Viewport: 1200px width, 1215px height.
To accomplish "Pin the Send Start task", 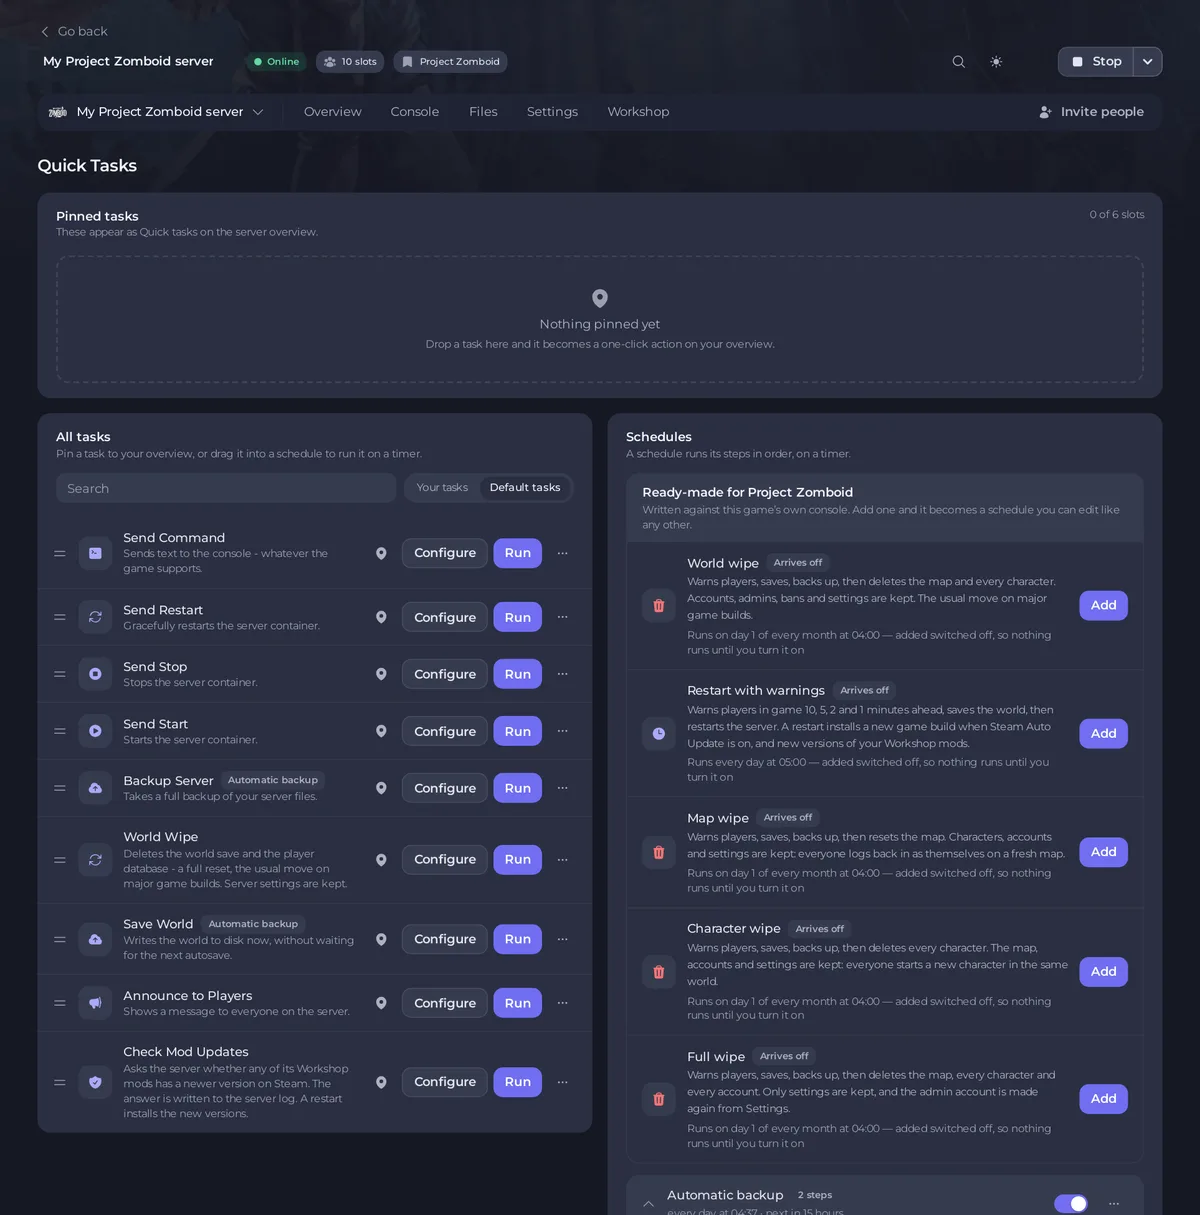I will click(x=381, y=731).
